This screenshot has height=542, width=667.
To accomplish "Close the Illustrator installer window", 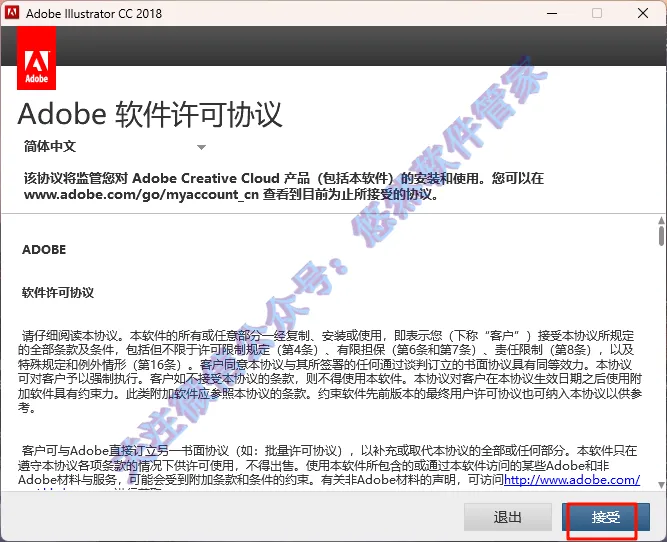I will [643, 13].
